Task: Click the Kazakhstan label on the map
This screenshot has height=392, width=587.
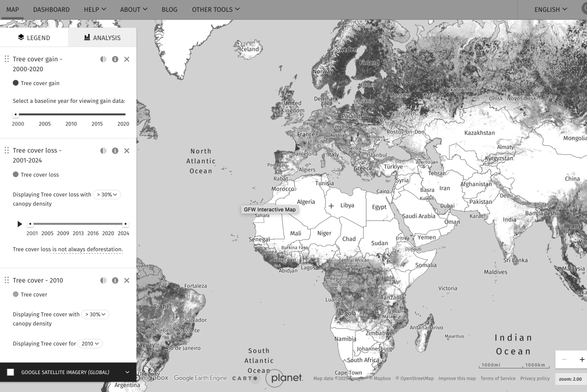Action: click(480, 133)
